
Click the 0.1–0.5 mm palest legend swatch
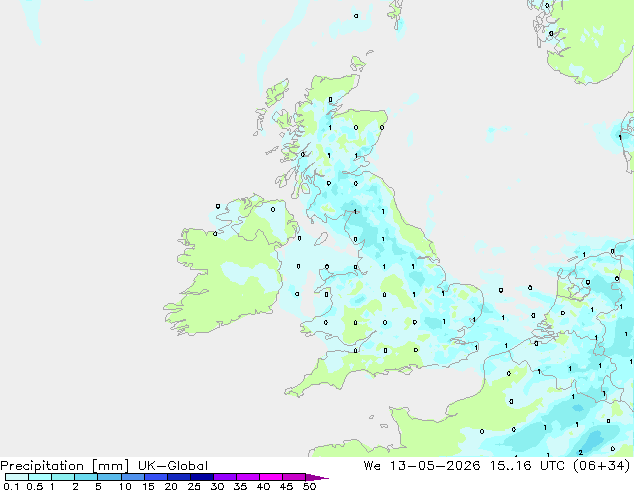(17, 477)
